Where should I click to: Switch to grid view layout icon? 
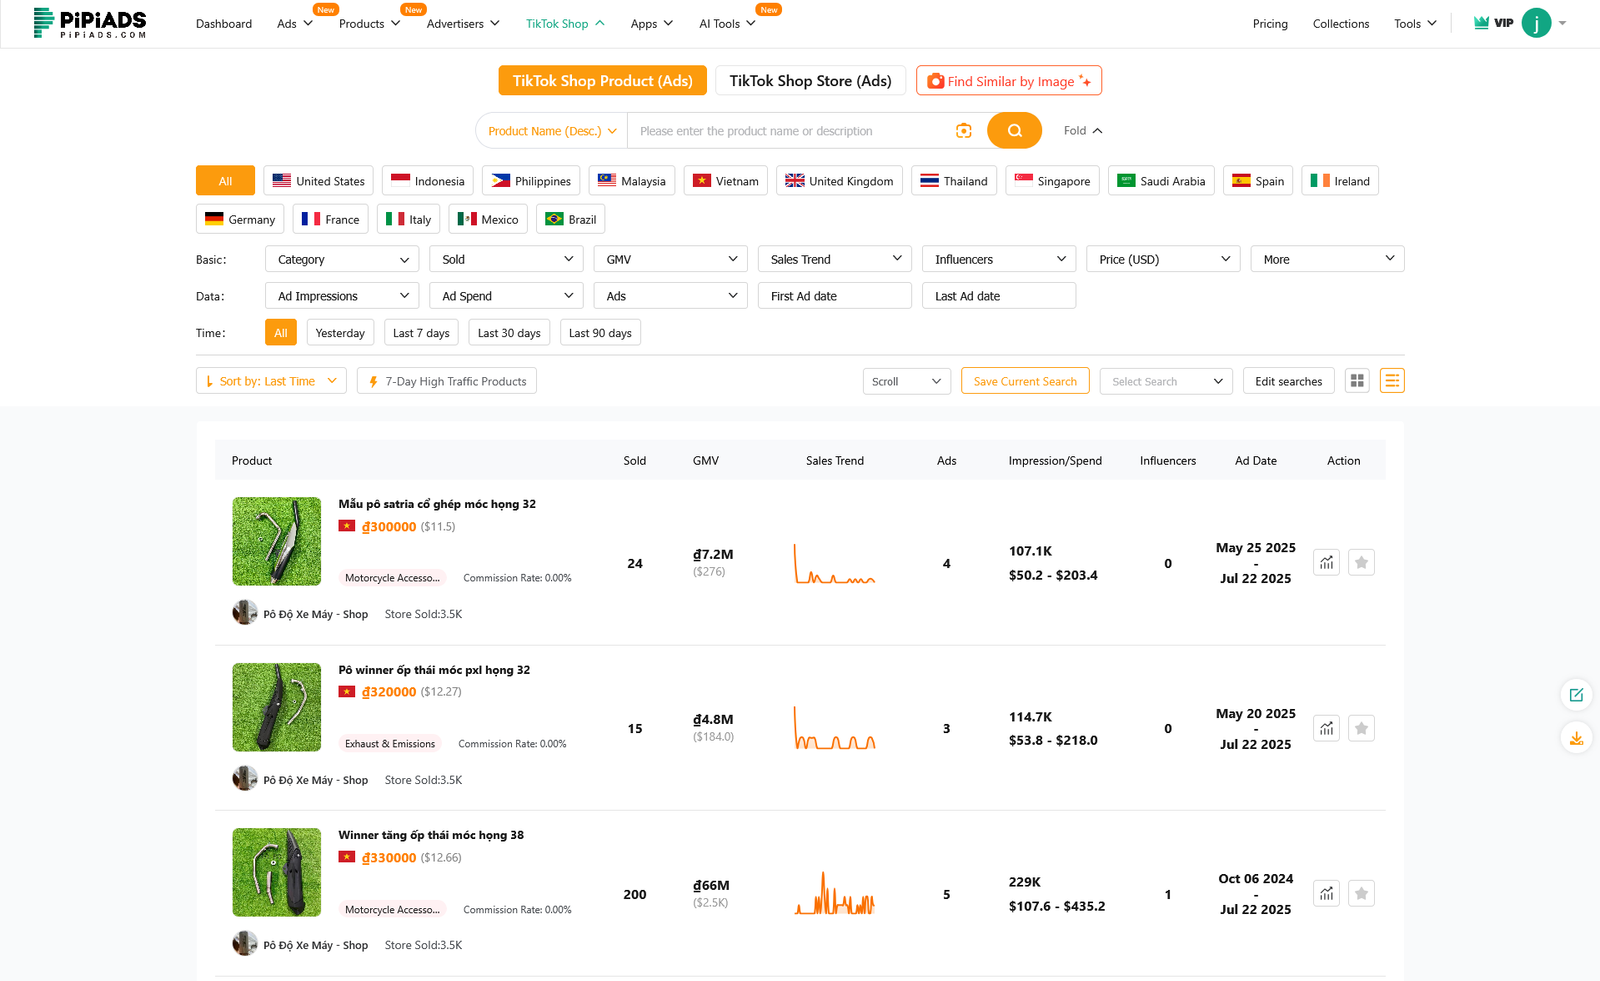click(1357, 381)
